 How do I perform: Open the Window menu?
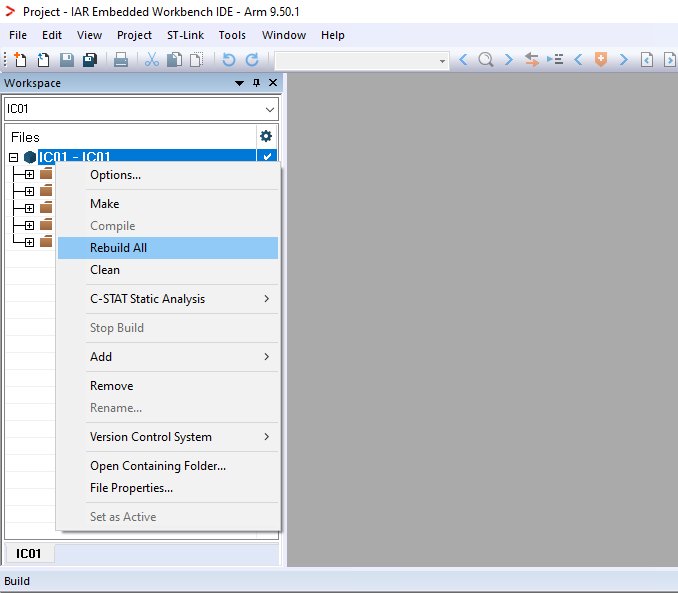[x=284, y=35]
